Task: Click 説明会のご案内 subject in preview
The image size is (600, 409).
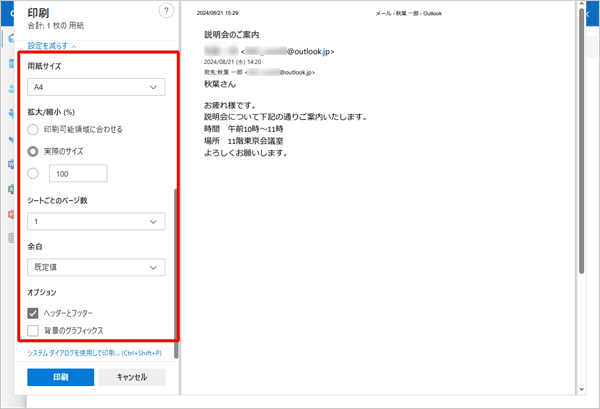Action: pyautogui.click(x=232, y=35)
